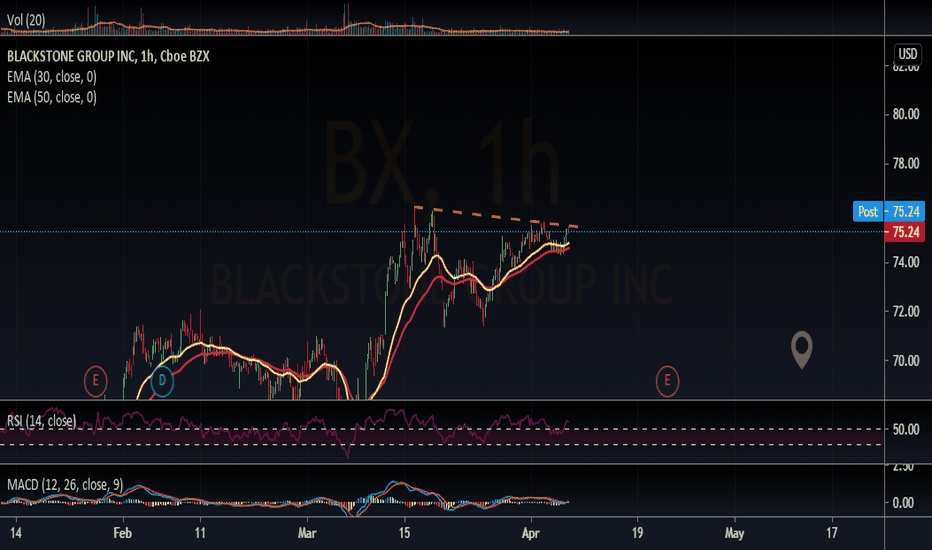Select the Vol (20) indicator label
The height and width of the screenshot is (550, 932).
[26, 20]
